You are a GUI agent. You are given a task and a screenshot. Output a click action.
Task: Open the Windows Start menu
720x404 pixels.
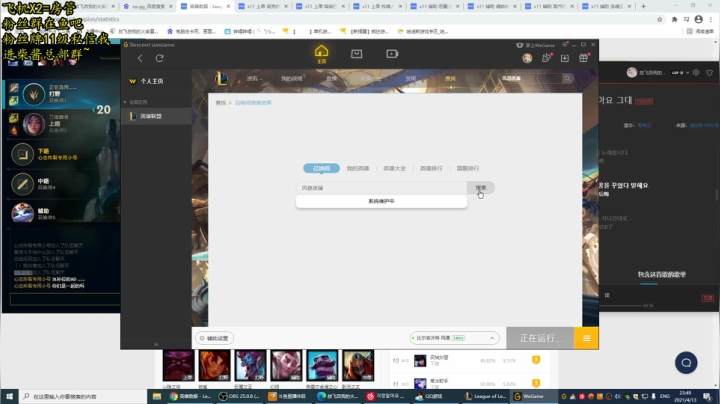[x=9, y=396]
